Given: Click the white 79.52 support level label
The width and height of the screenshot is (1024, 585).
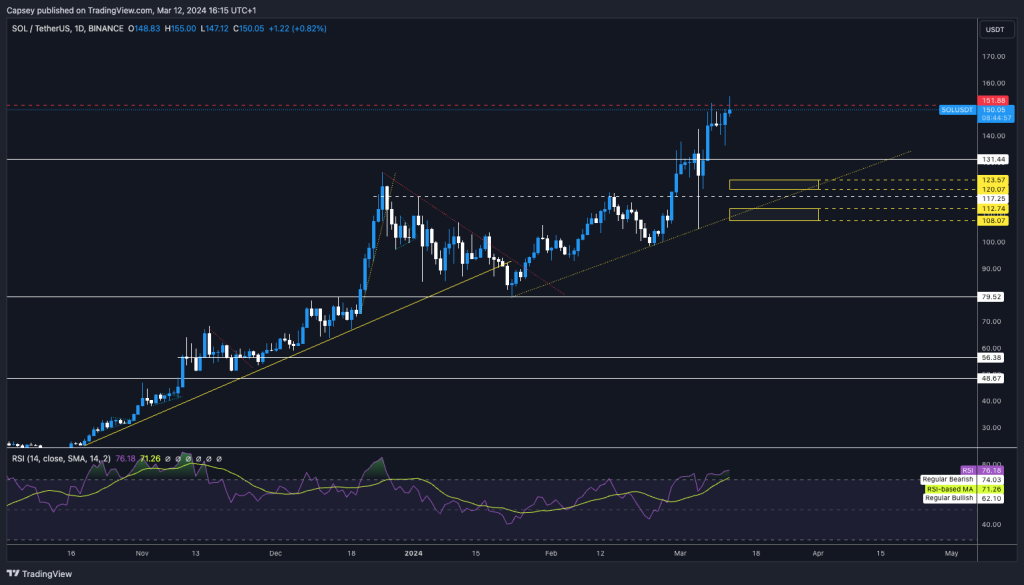Looking at the screenshot, I should 994,296.
